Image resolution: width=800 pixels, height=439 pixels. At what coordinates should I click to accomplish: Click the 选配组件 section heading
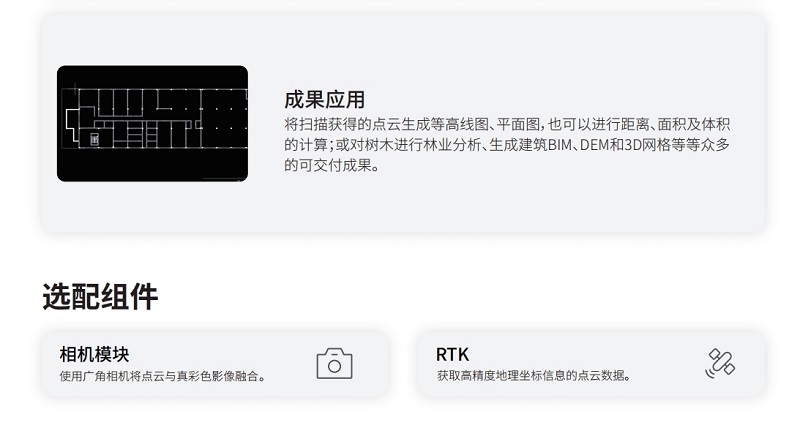(x=100, y=297)
